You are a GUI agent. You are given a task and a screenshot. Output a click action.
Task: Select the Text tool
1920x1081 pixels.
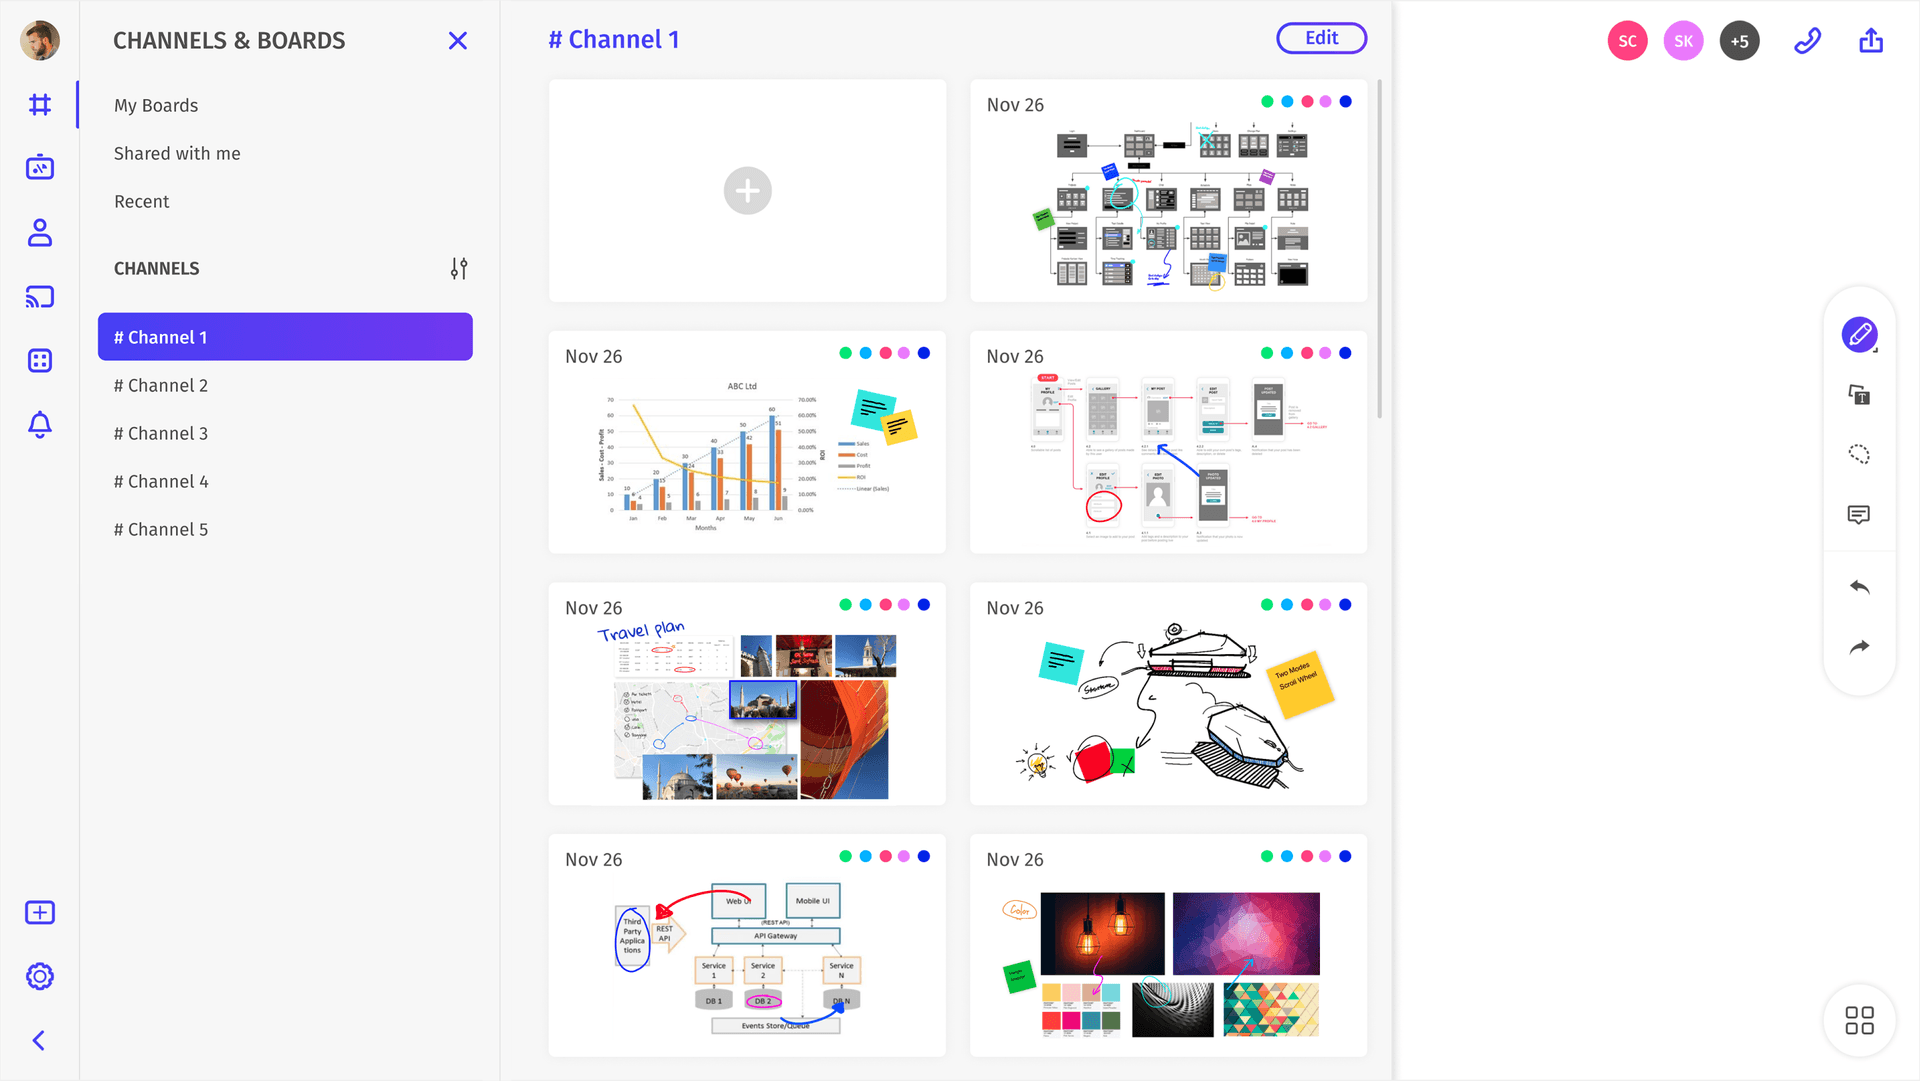click(x=1857, y=395)
